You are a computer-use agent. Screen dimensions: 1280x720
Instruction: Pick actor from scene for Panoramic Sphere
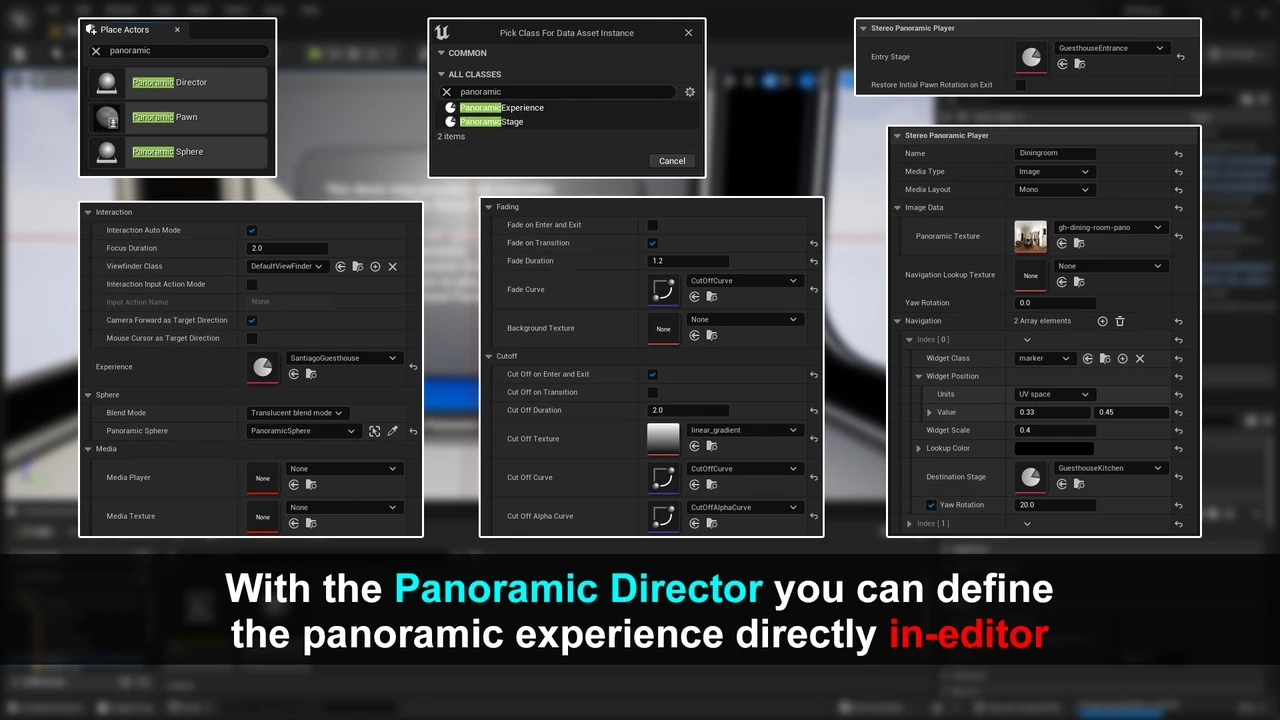click(x=375, y=431)
